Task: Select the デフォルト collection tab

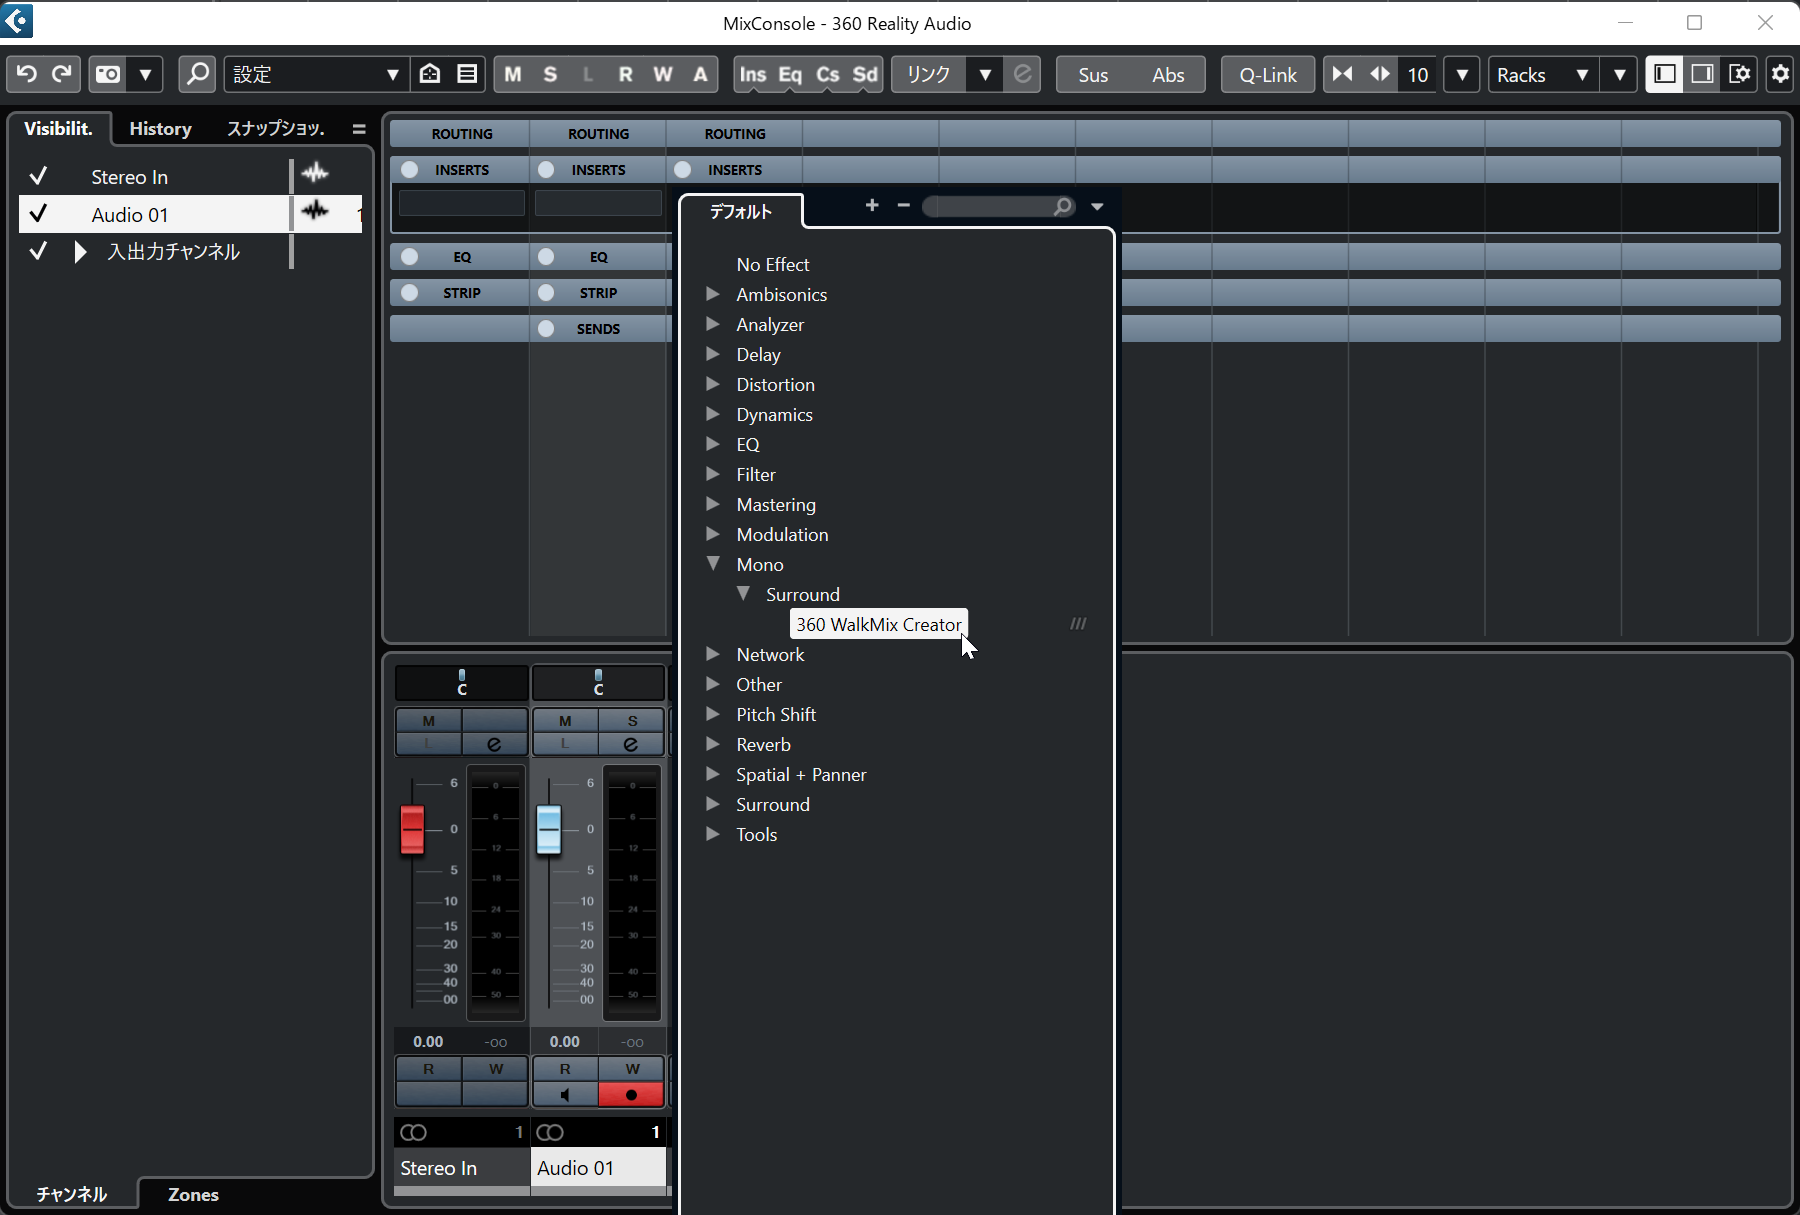Action: point(741,211)
